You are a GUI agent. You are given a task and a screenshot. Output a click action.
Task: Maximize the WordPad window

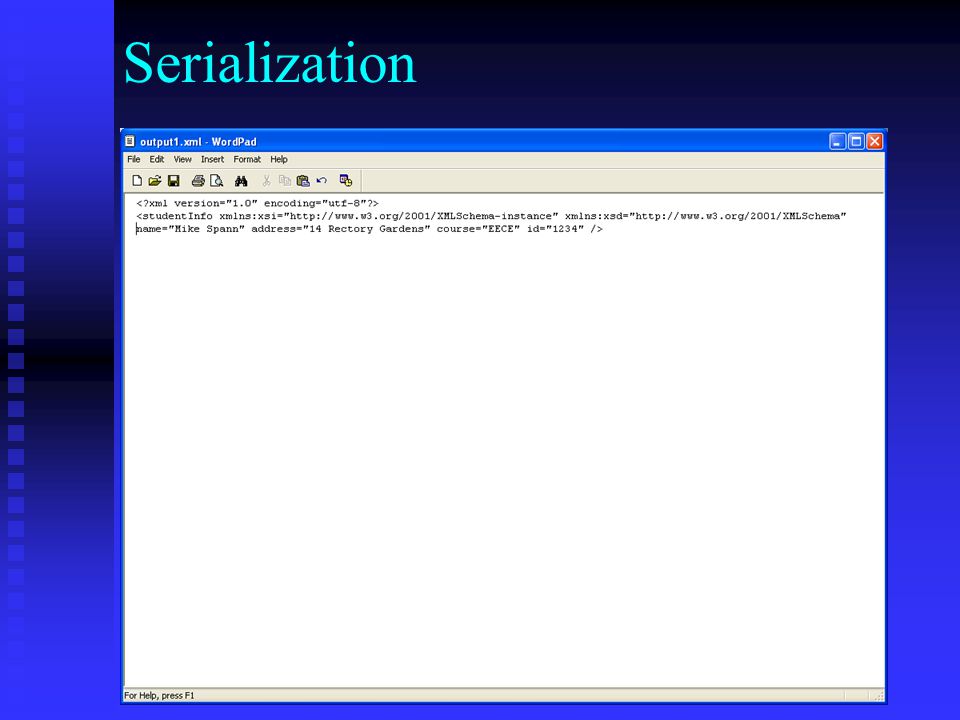click(856, 141)
